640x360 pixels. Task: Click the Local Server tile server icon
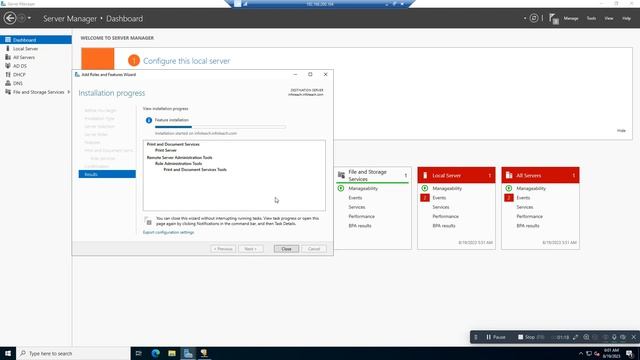tap(425, 175)
